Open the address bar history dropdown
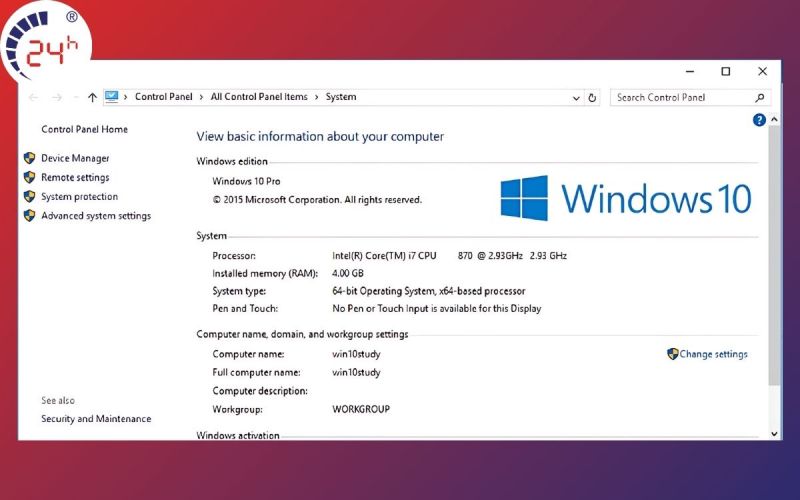Image resolution: width=800 pixels, height=500 pixels. coord(576,98)
